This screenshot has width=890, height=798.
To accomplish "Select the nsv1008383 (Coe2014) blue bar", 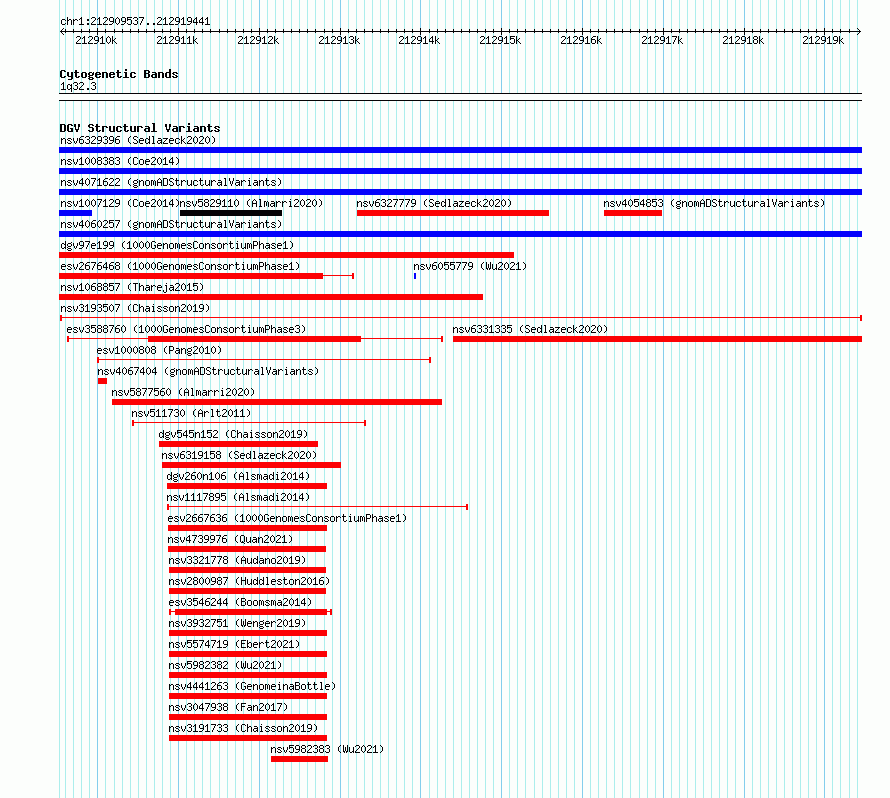I will click(460, 171).
